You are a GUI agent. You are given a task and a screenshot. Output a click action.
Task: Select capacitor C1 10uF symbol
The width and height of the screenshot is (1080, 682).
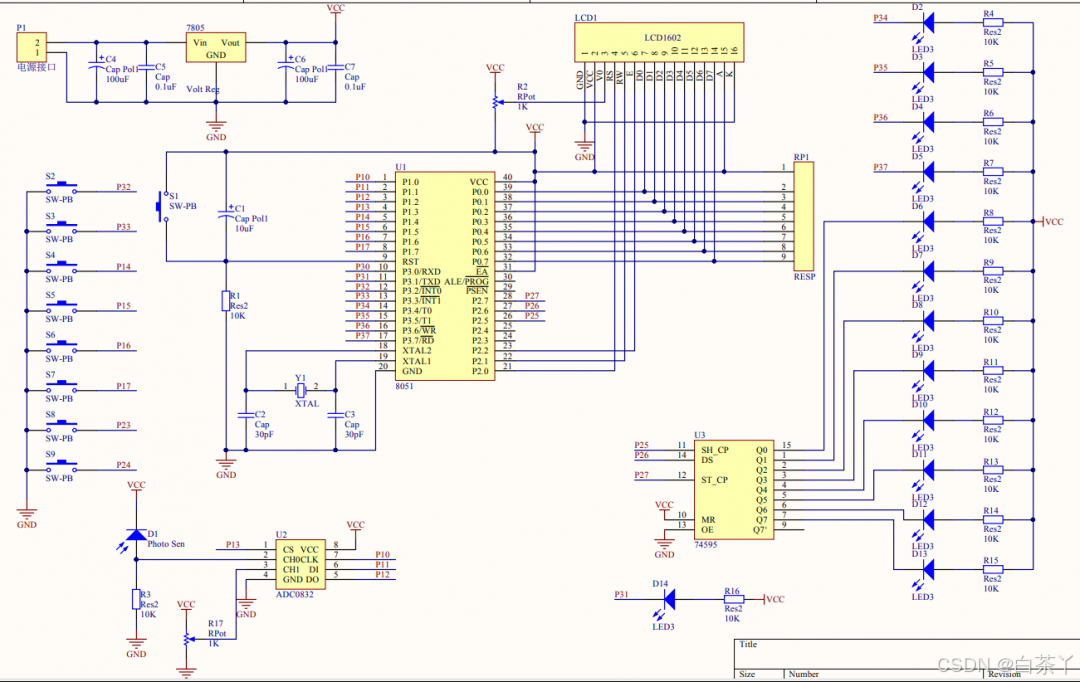click(226, 215)
